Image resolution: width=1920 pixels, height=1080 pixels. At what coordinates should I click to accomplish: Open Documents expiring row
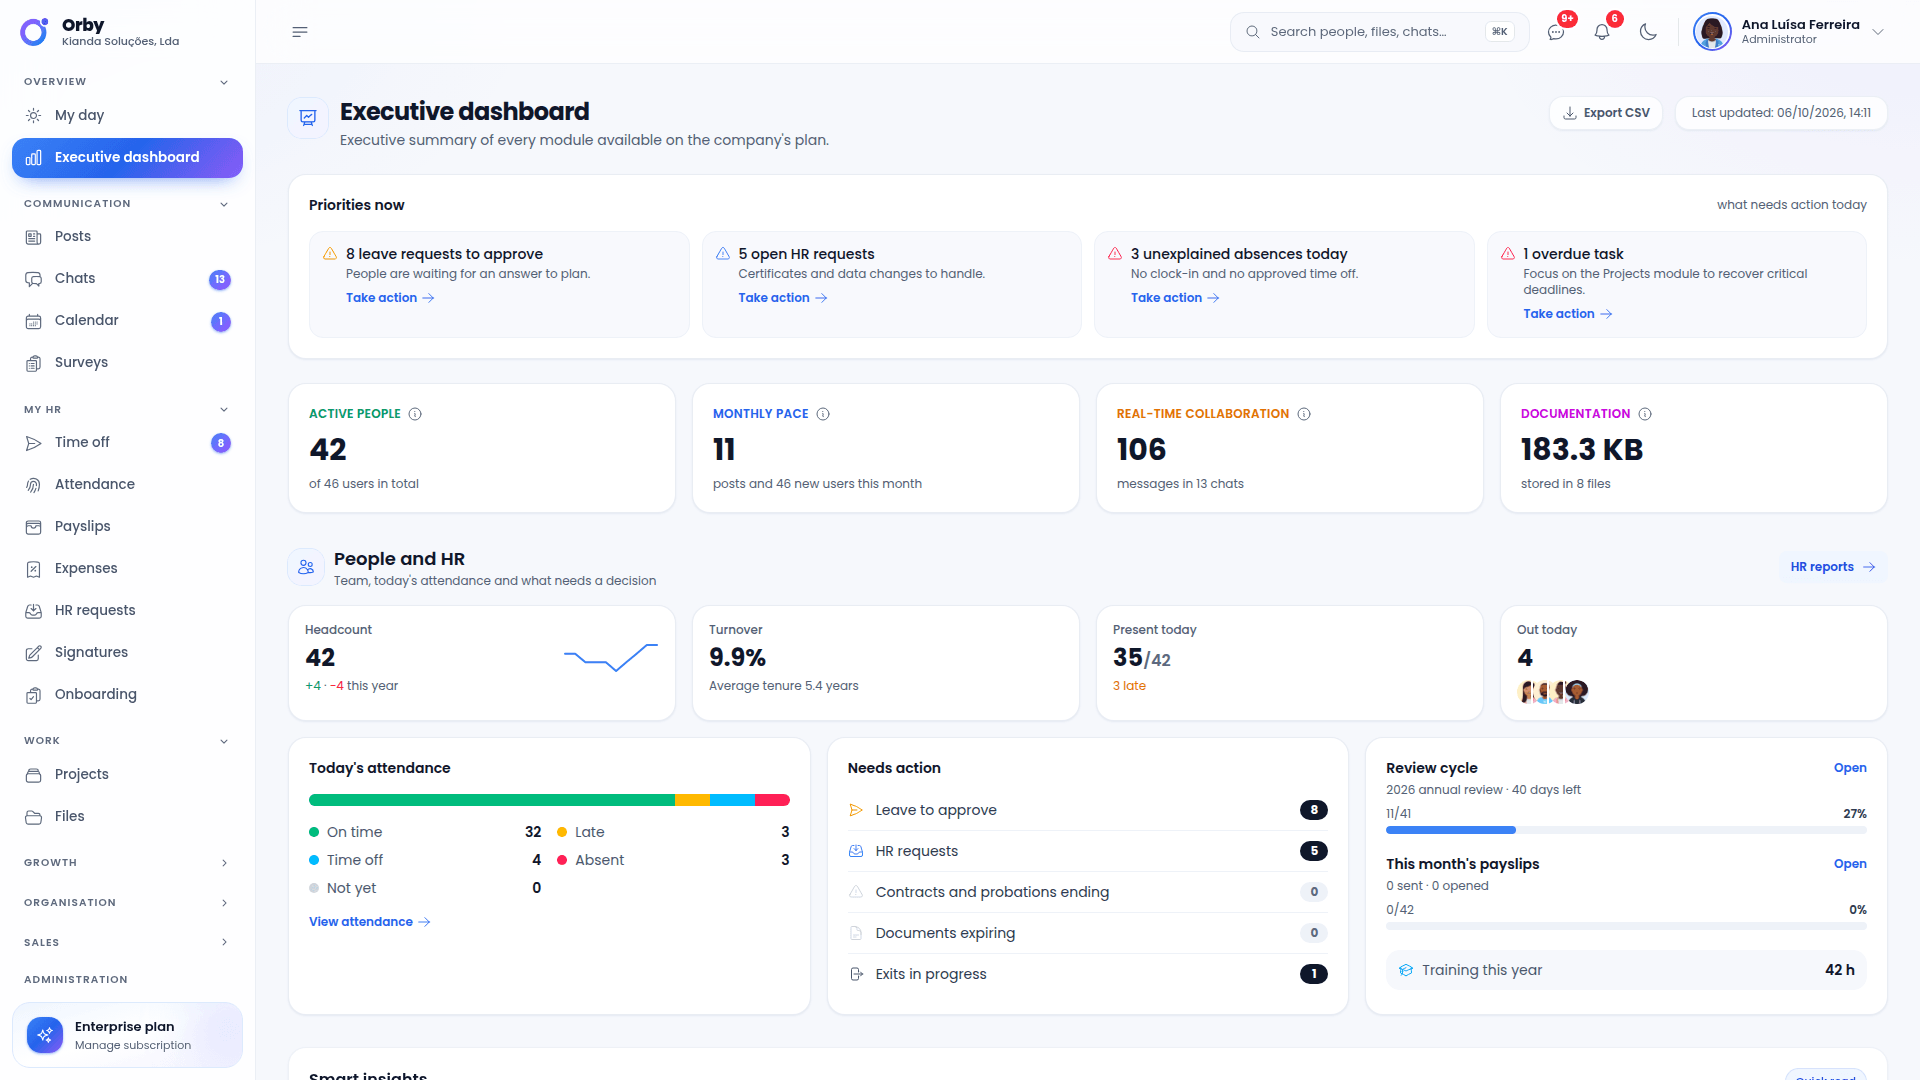point(1088,933)
